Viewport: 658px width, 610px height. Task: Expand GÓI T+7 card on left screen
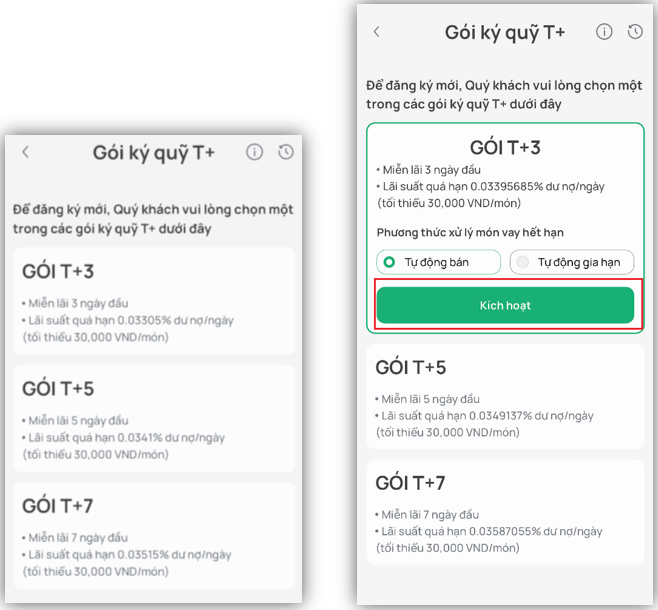[x=154, y=536]
